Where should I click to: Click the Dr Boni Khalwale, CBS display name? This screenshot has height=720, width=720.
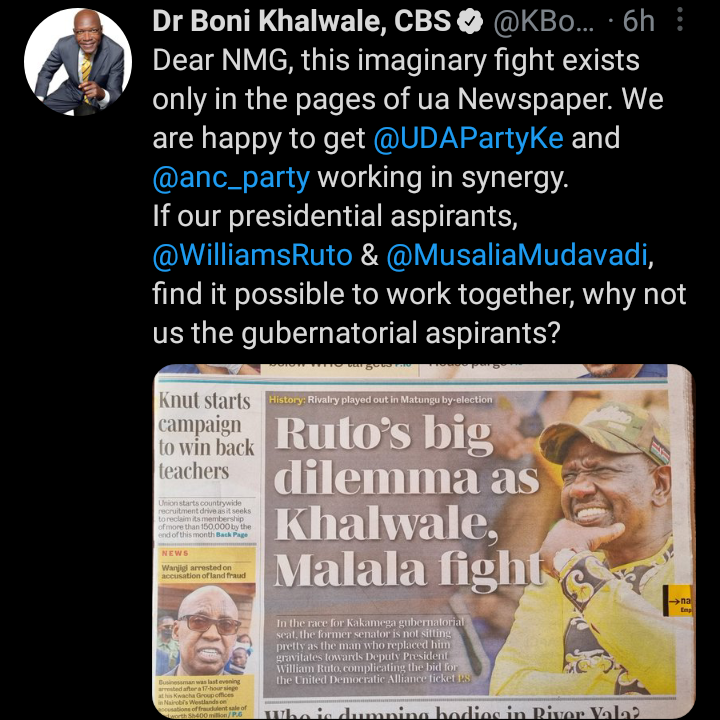click(x=301, y=21)
